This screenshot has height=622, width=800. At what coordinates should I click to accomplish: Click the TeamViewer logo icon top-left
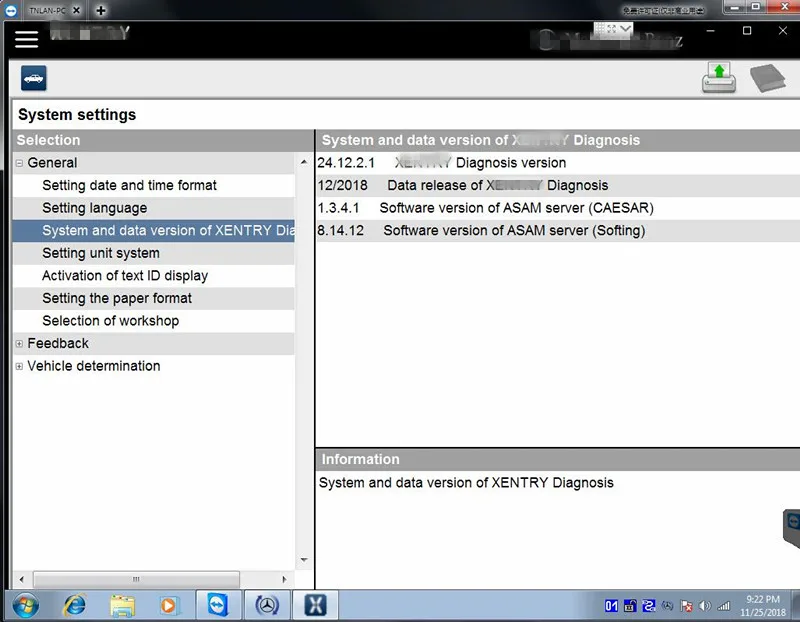11,10
